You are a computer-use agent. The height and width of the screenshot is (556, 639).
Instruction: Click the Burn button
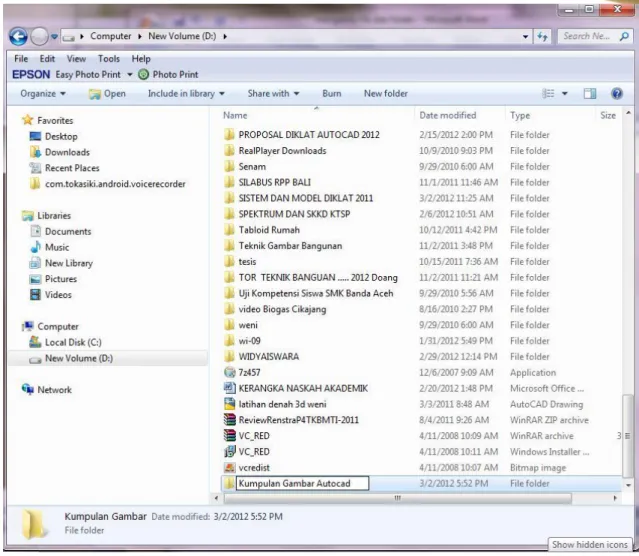pos(332,94)
